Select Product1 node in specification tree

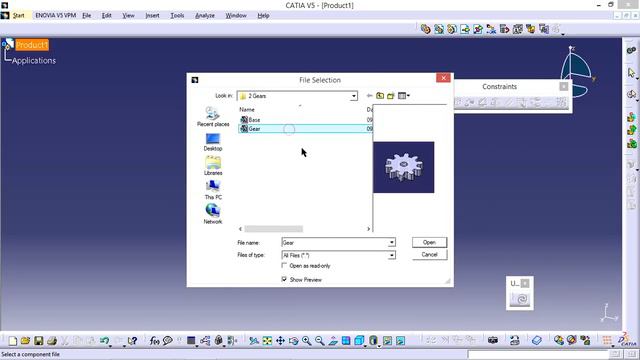coord(32,45)
